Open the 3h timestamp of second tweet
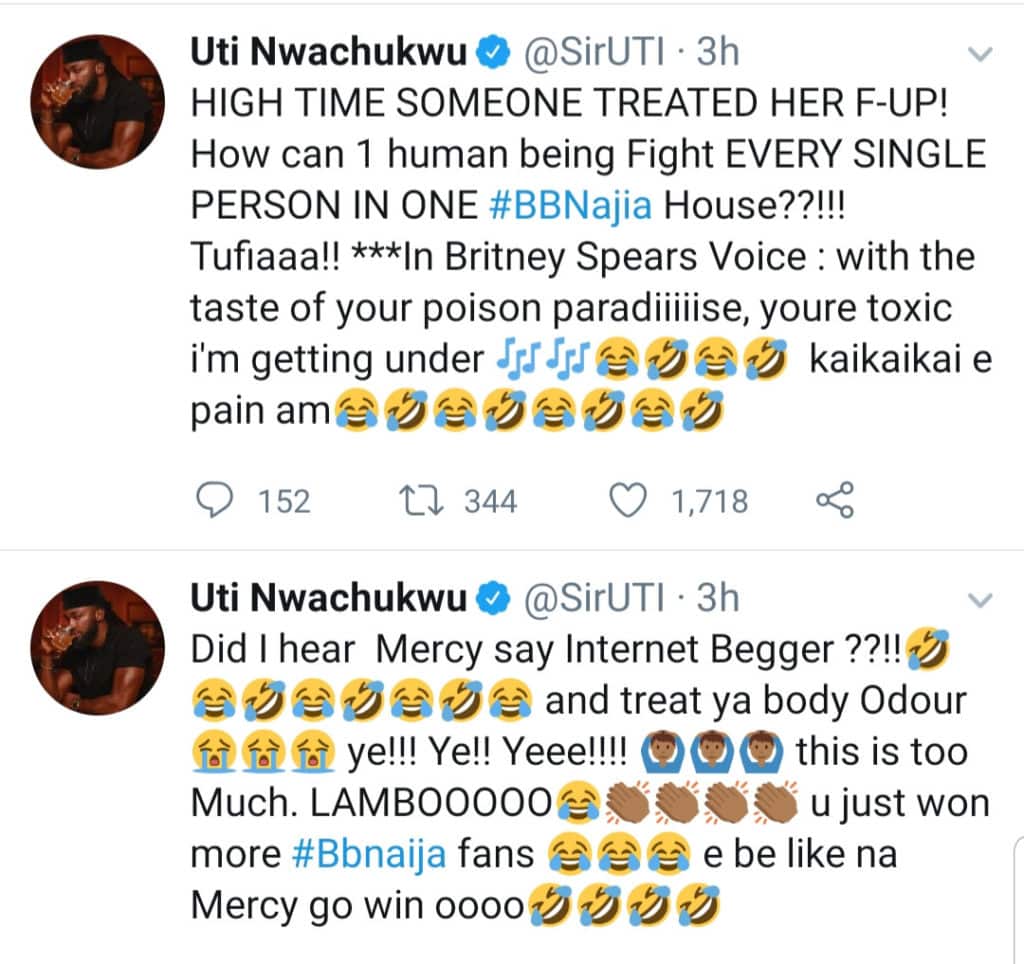The width and height of the screenshot is (1024, 964). click(718, 598)
